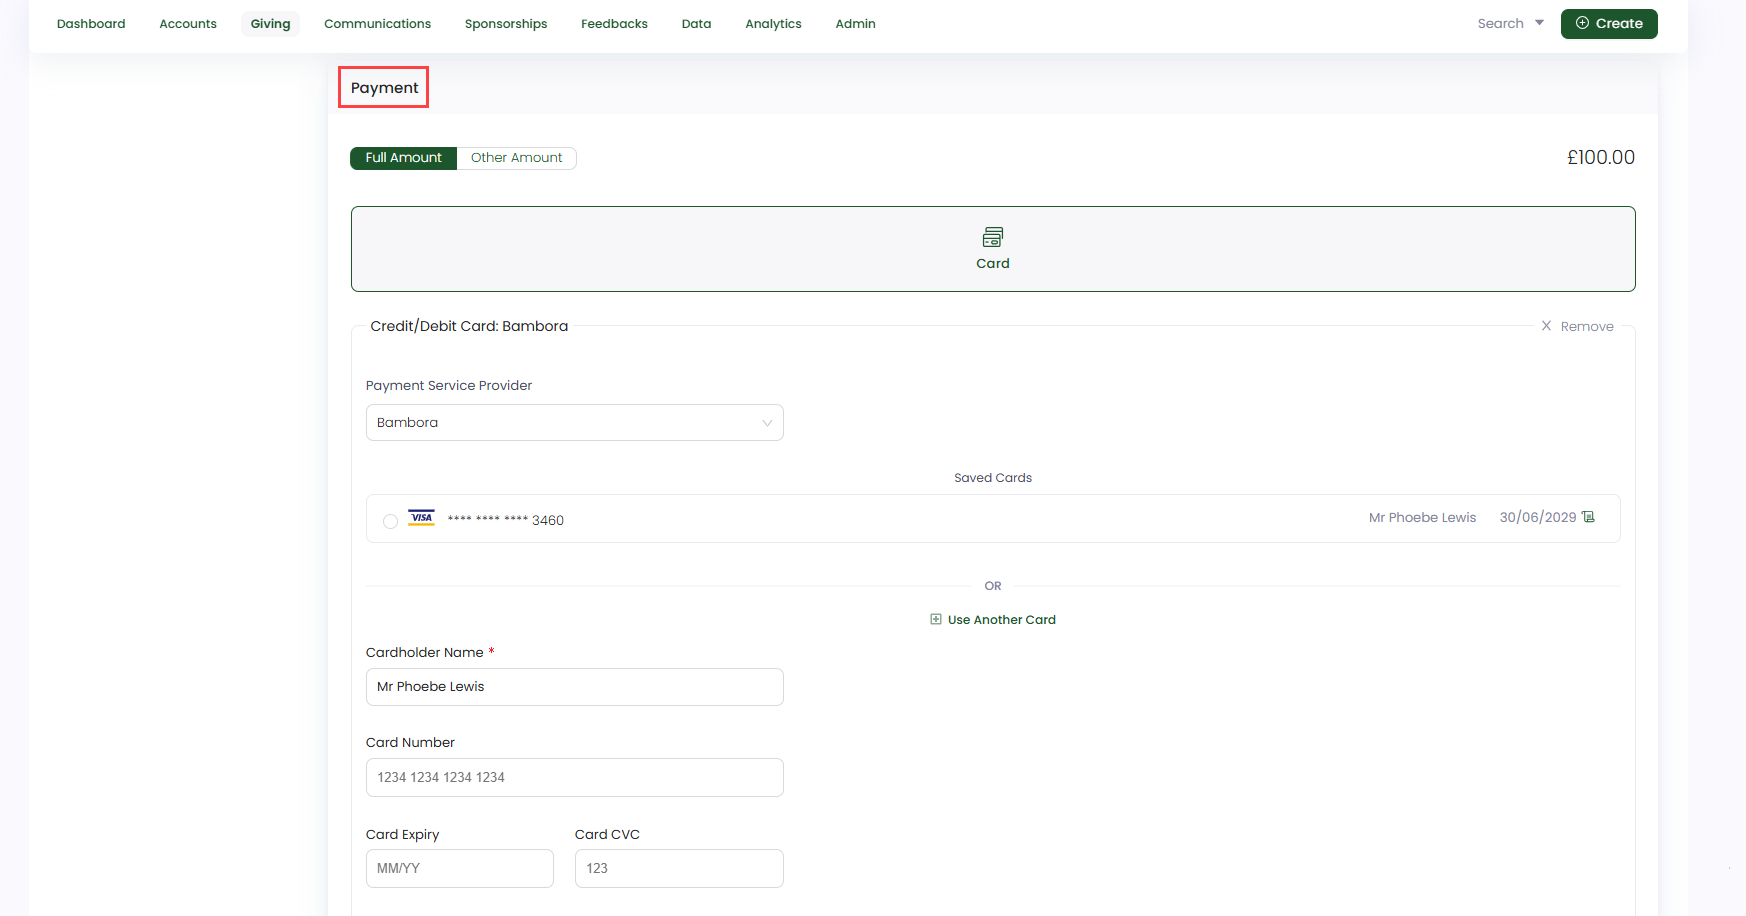Click the Cardholder Name field
Image resolution: width=1746 pixels, height=916 pixels.
[574, 687]
